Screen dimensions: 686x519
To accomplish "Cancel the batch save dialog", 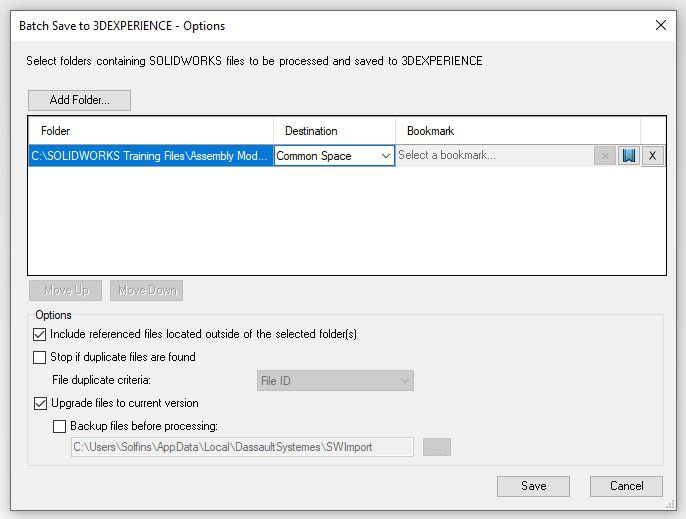I will click(625, 486).
